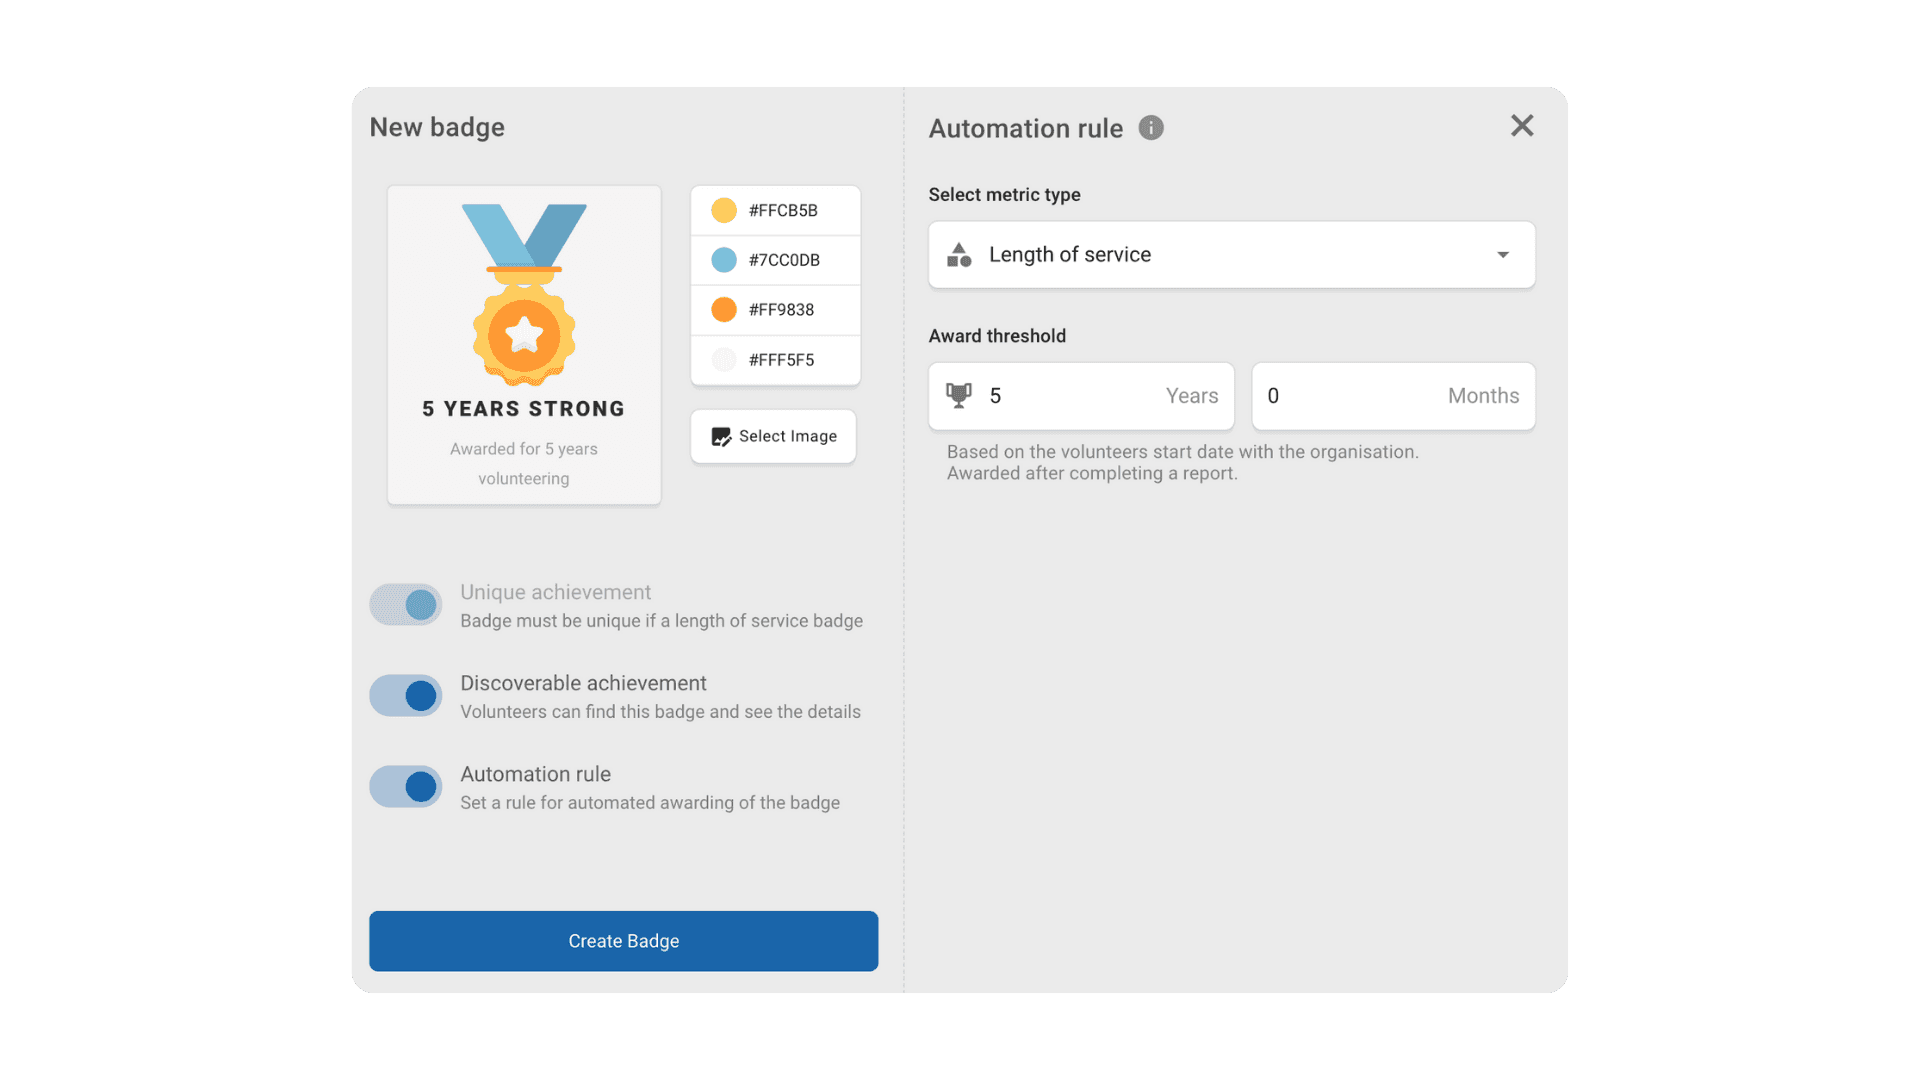
Task: Select the blue #7CC0DB color swatch
Action: pyautogui.click(x=723, y=260)
